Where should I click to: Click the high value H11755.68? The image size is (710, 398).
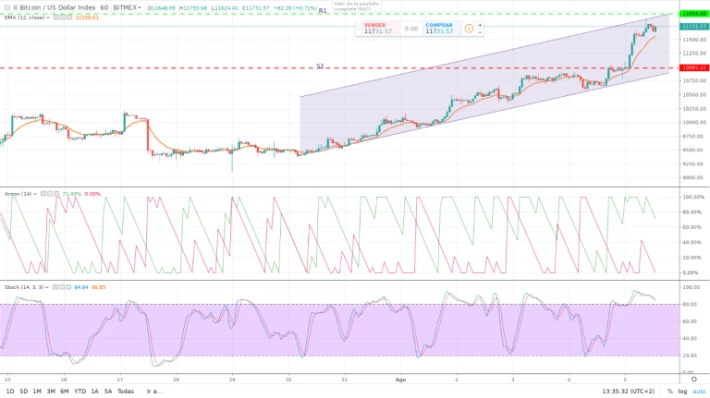(x=193, y=8)
